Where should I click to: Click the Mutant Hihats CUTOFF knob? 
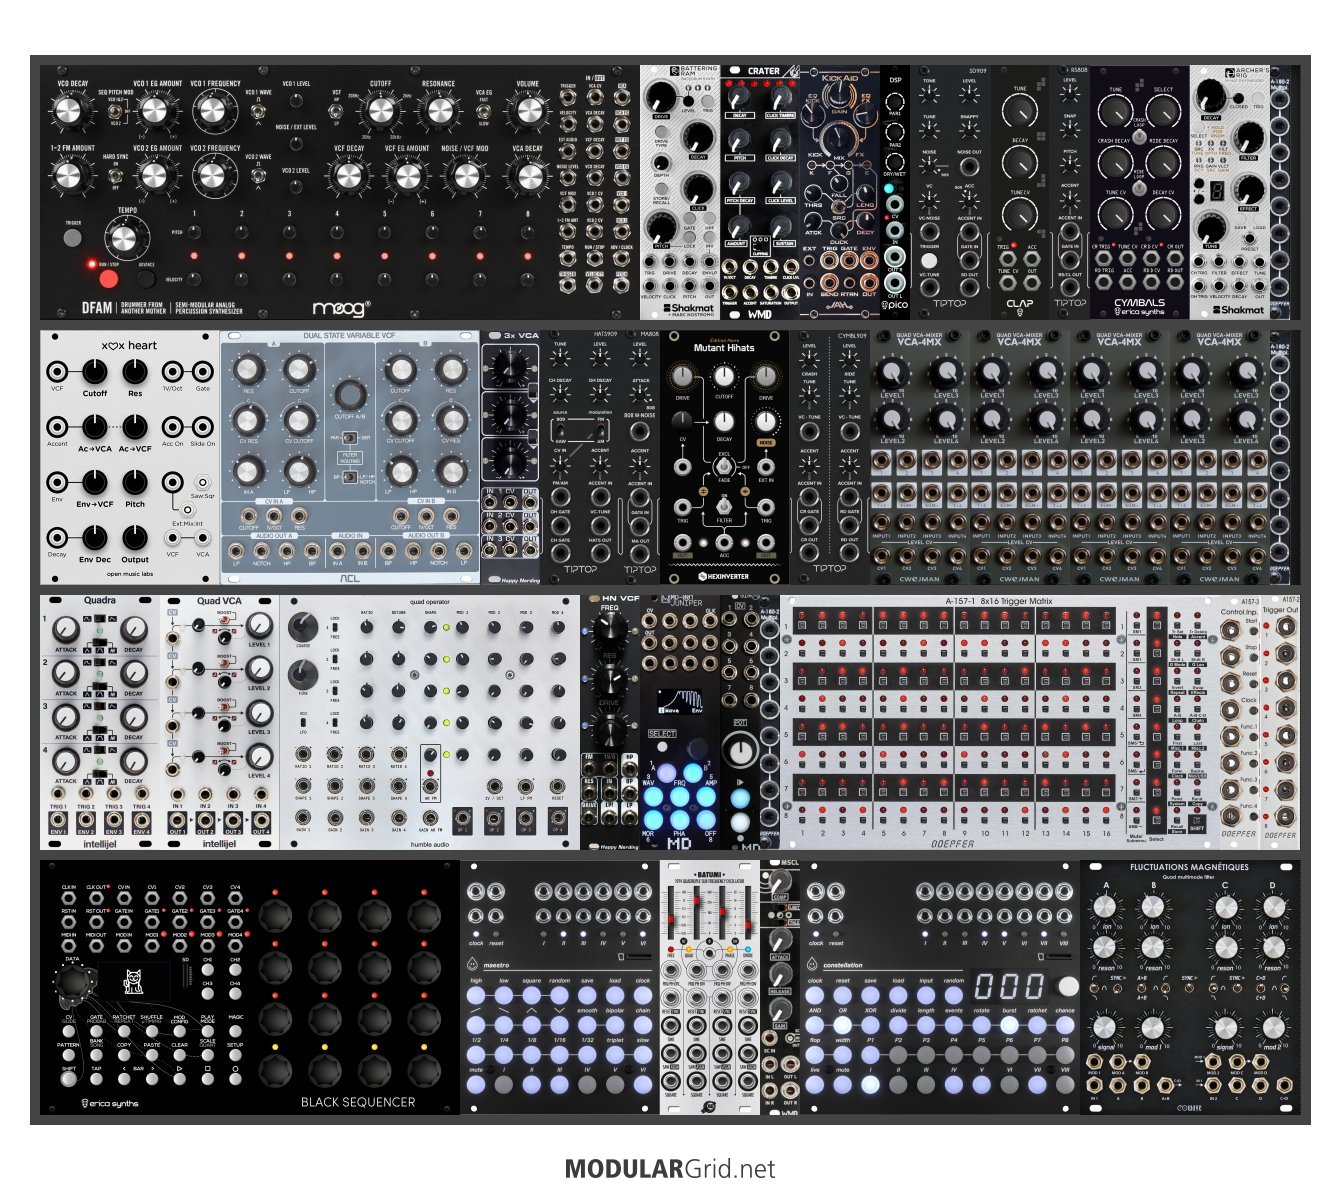click(723, 376)
